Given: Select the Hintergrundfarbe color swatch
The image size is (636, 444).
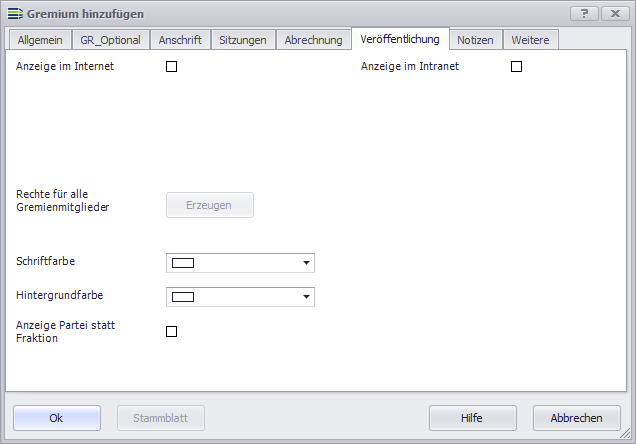Looking at the screenshot, I should click(183, 297).
